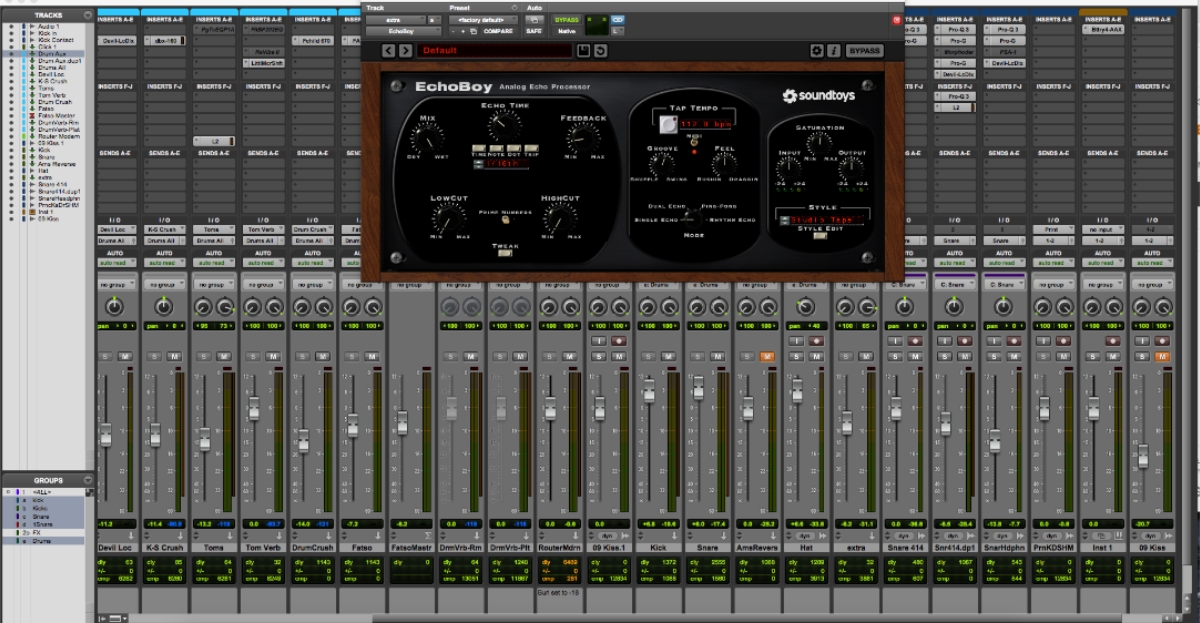Viewport: 1200px width, 623px height.
Task: Open the Devil-LoDis insert on Devil Loc strip
Action: click(x=118, y=41)
